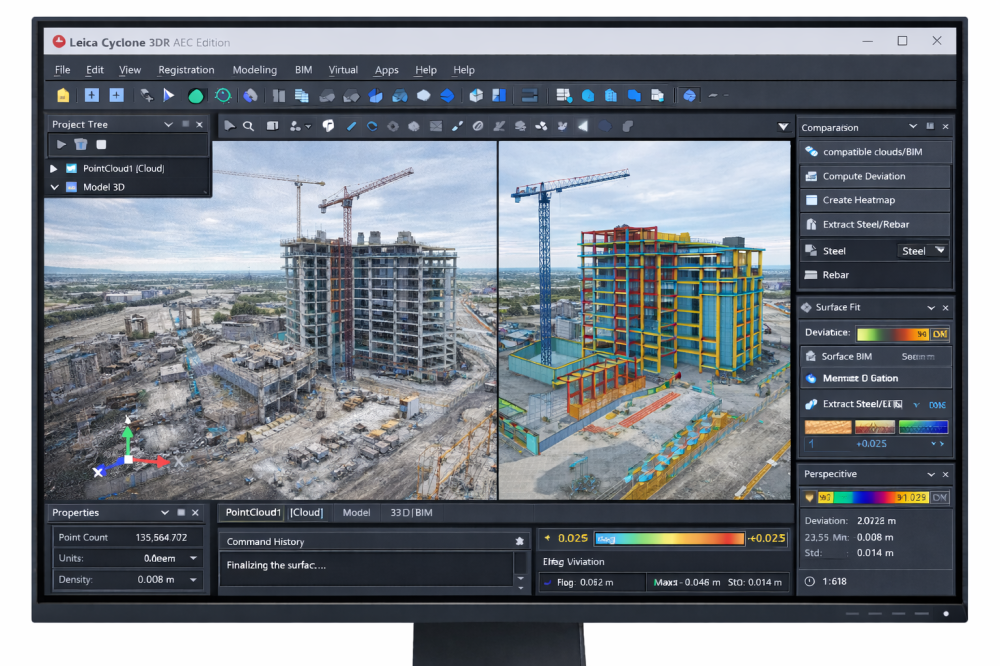Screen dimensions: 1000x666
Task: Click the trash bin icon in Project Tree
Action: pos(81,145)
